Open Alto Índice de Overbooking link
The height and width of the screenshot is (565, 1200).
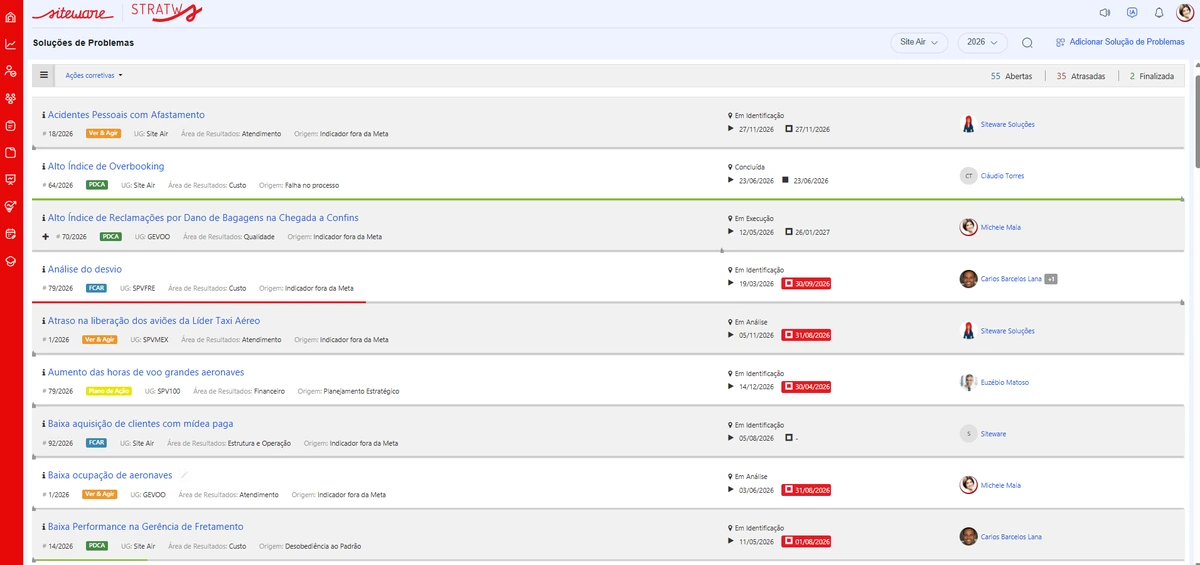point(106,166)
